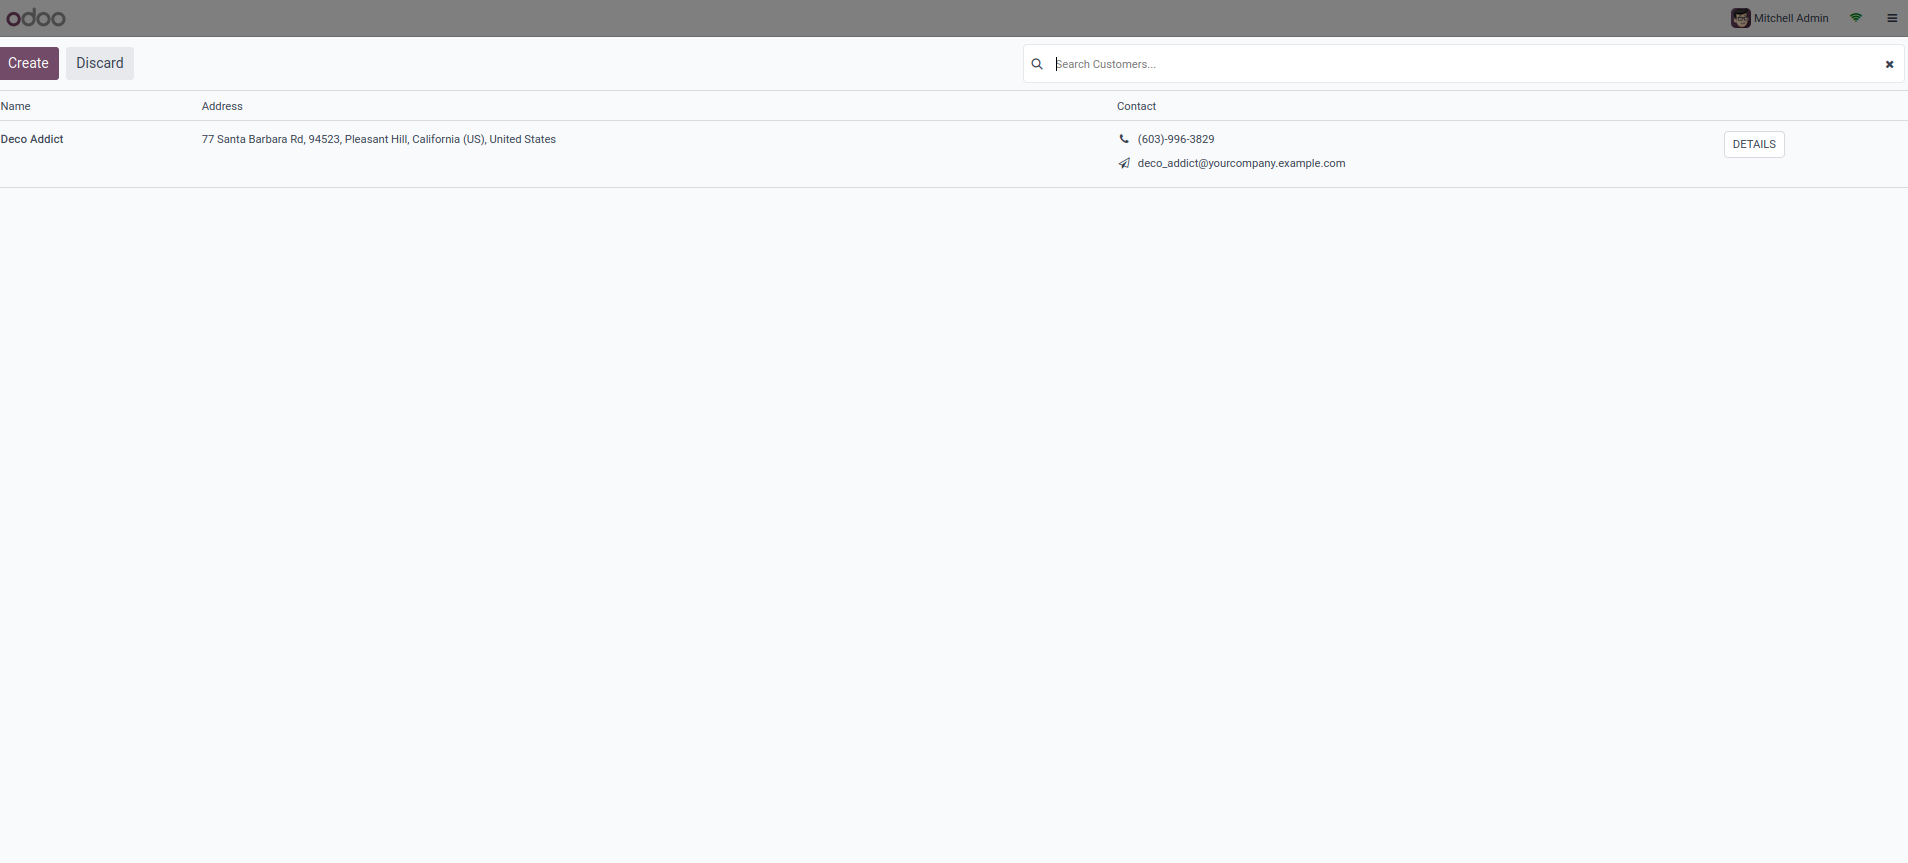The image size is (1908, 863).
Task: Click deco_addict@yourcompany.example.com email
Action: click(x=1241, y=163)
